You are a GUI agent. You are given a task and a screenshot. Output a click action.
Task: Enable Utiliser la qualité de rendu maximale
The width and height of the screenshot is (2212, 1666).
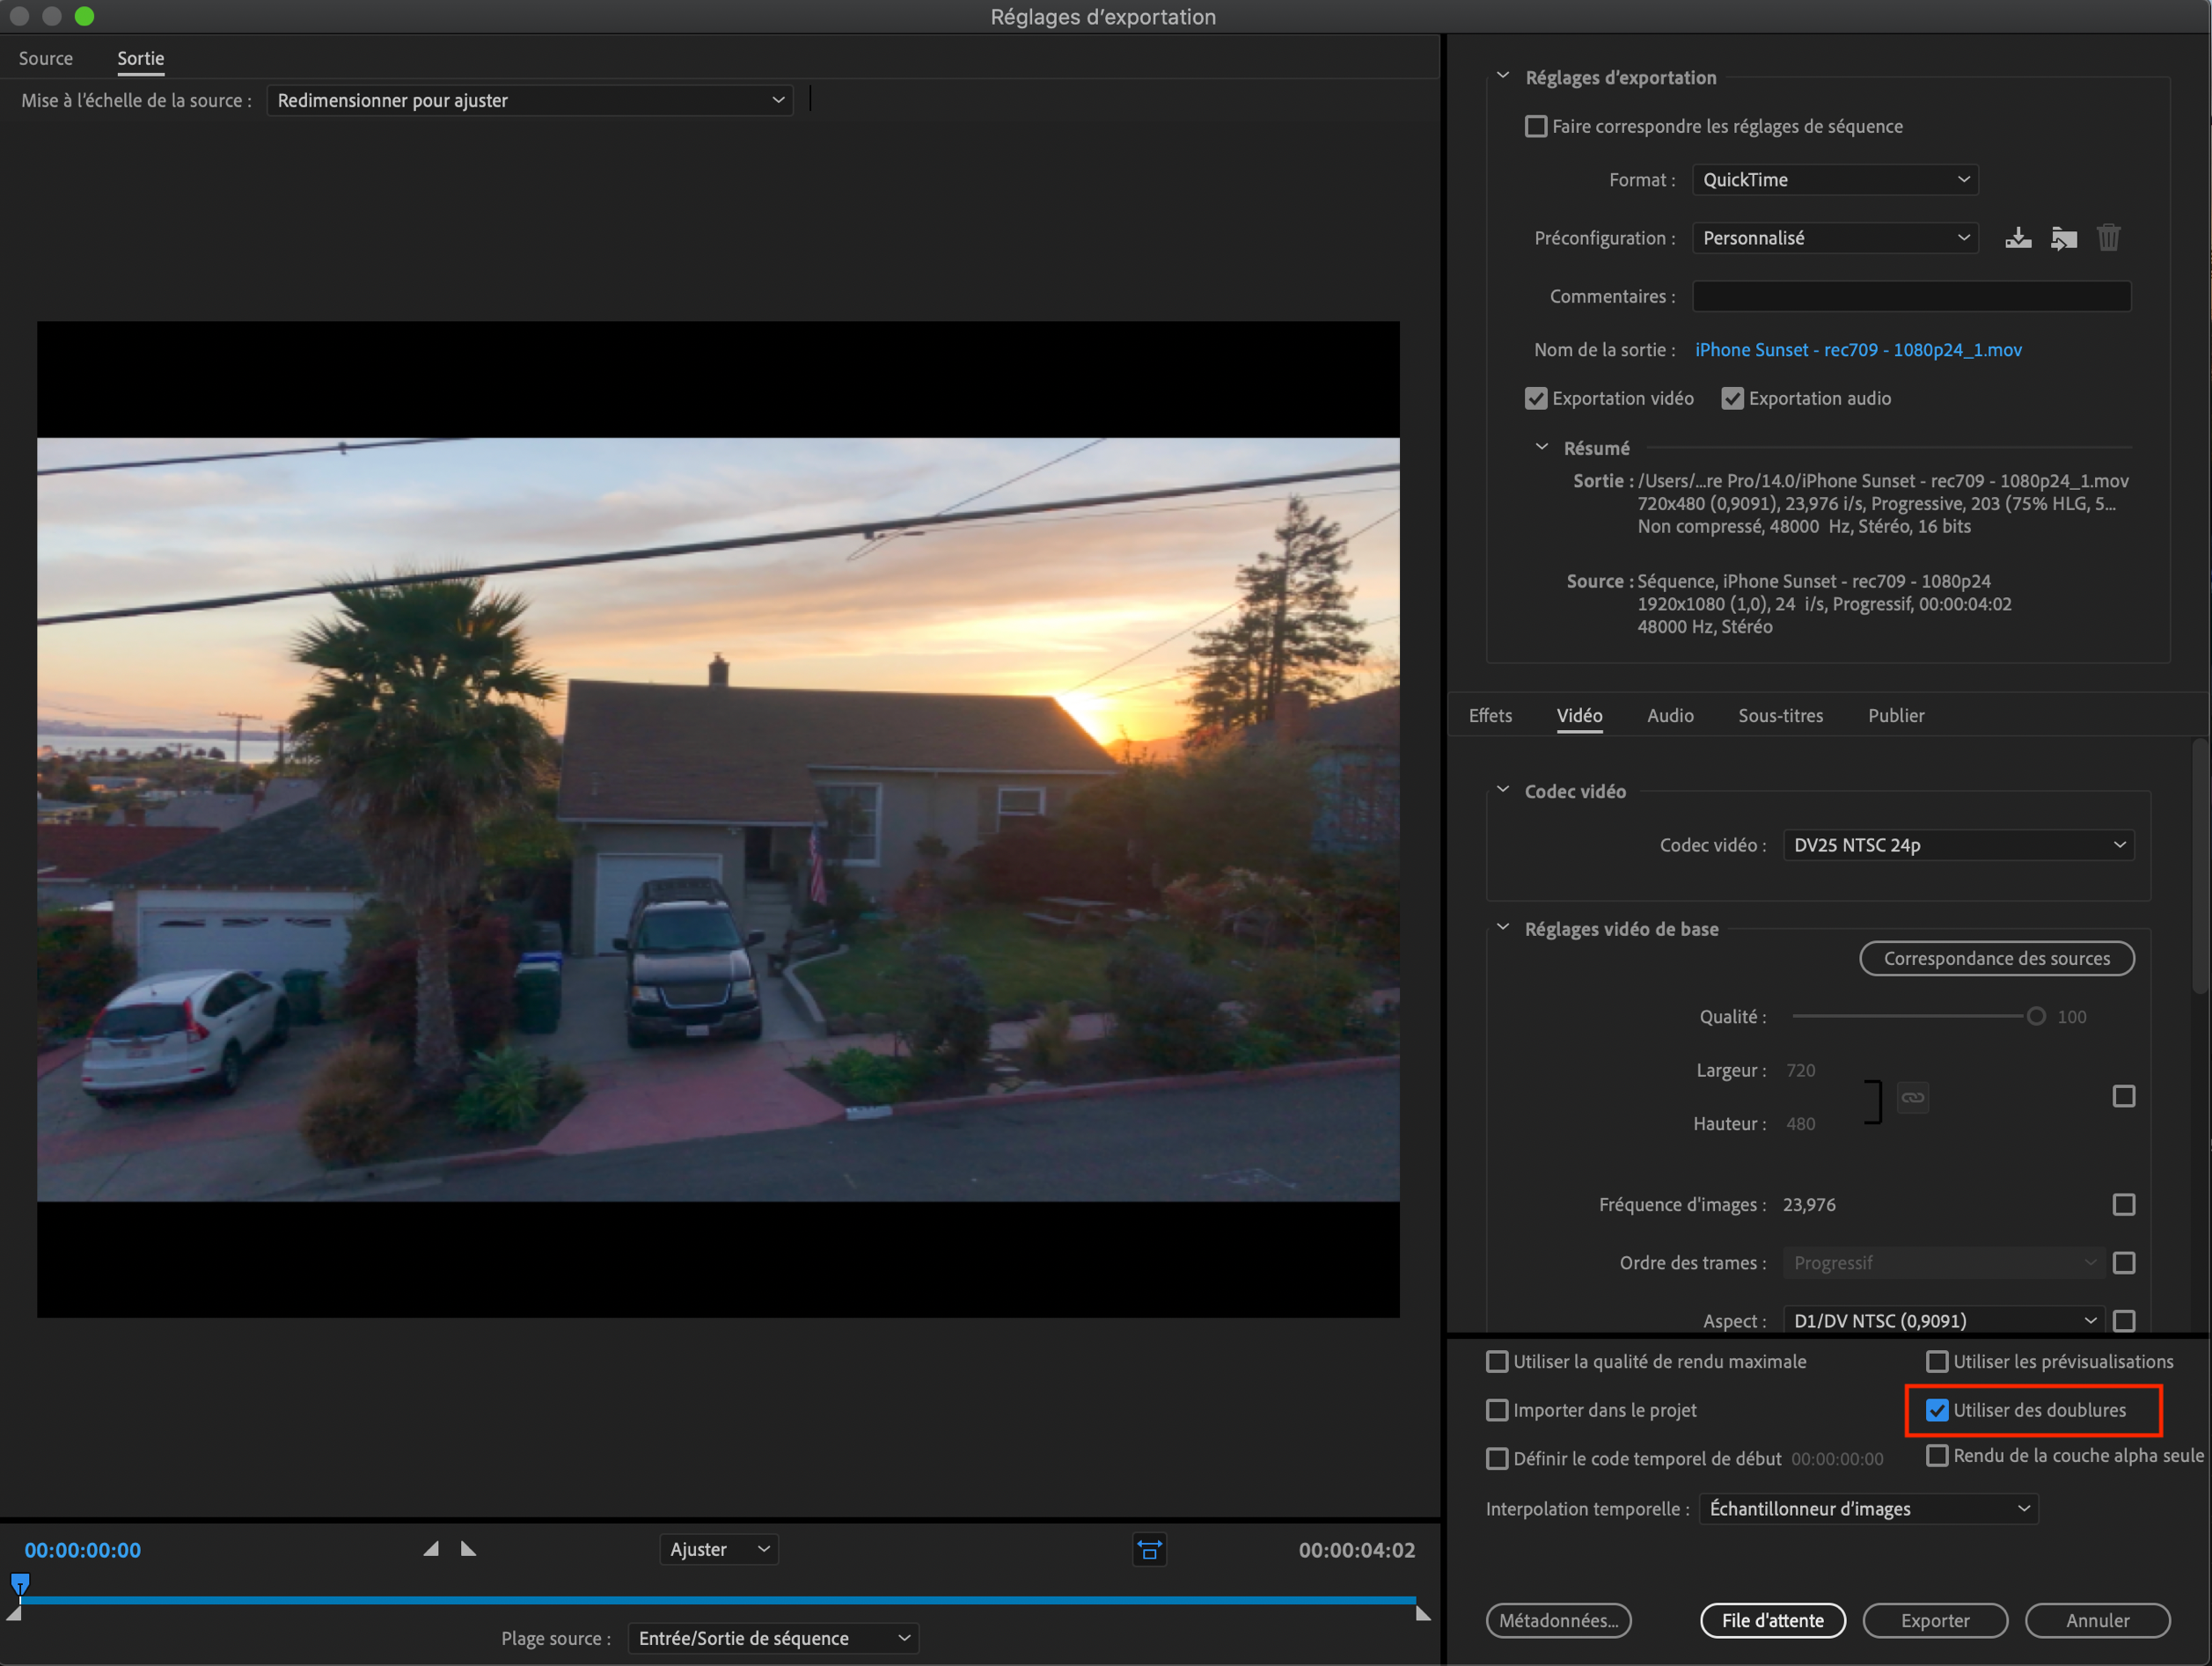[1497, 1362]
